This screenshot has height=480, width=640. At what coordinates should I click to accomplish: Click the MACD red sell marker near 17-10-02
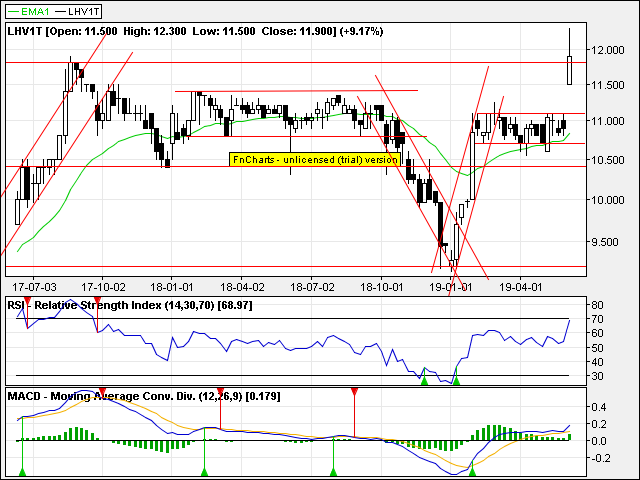[102, 391]
